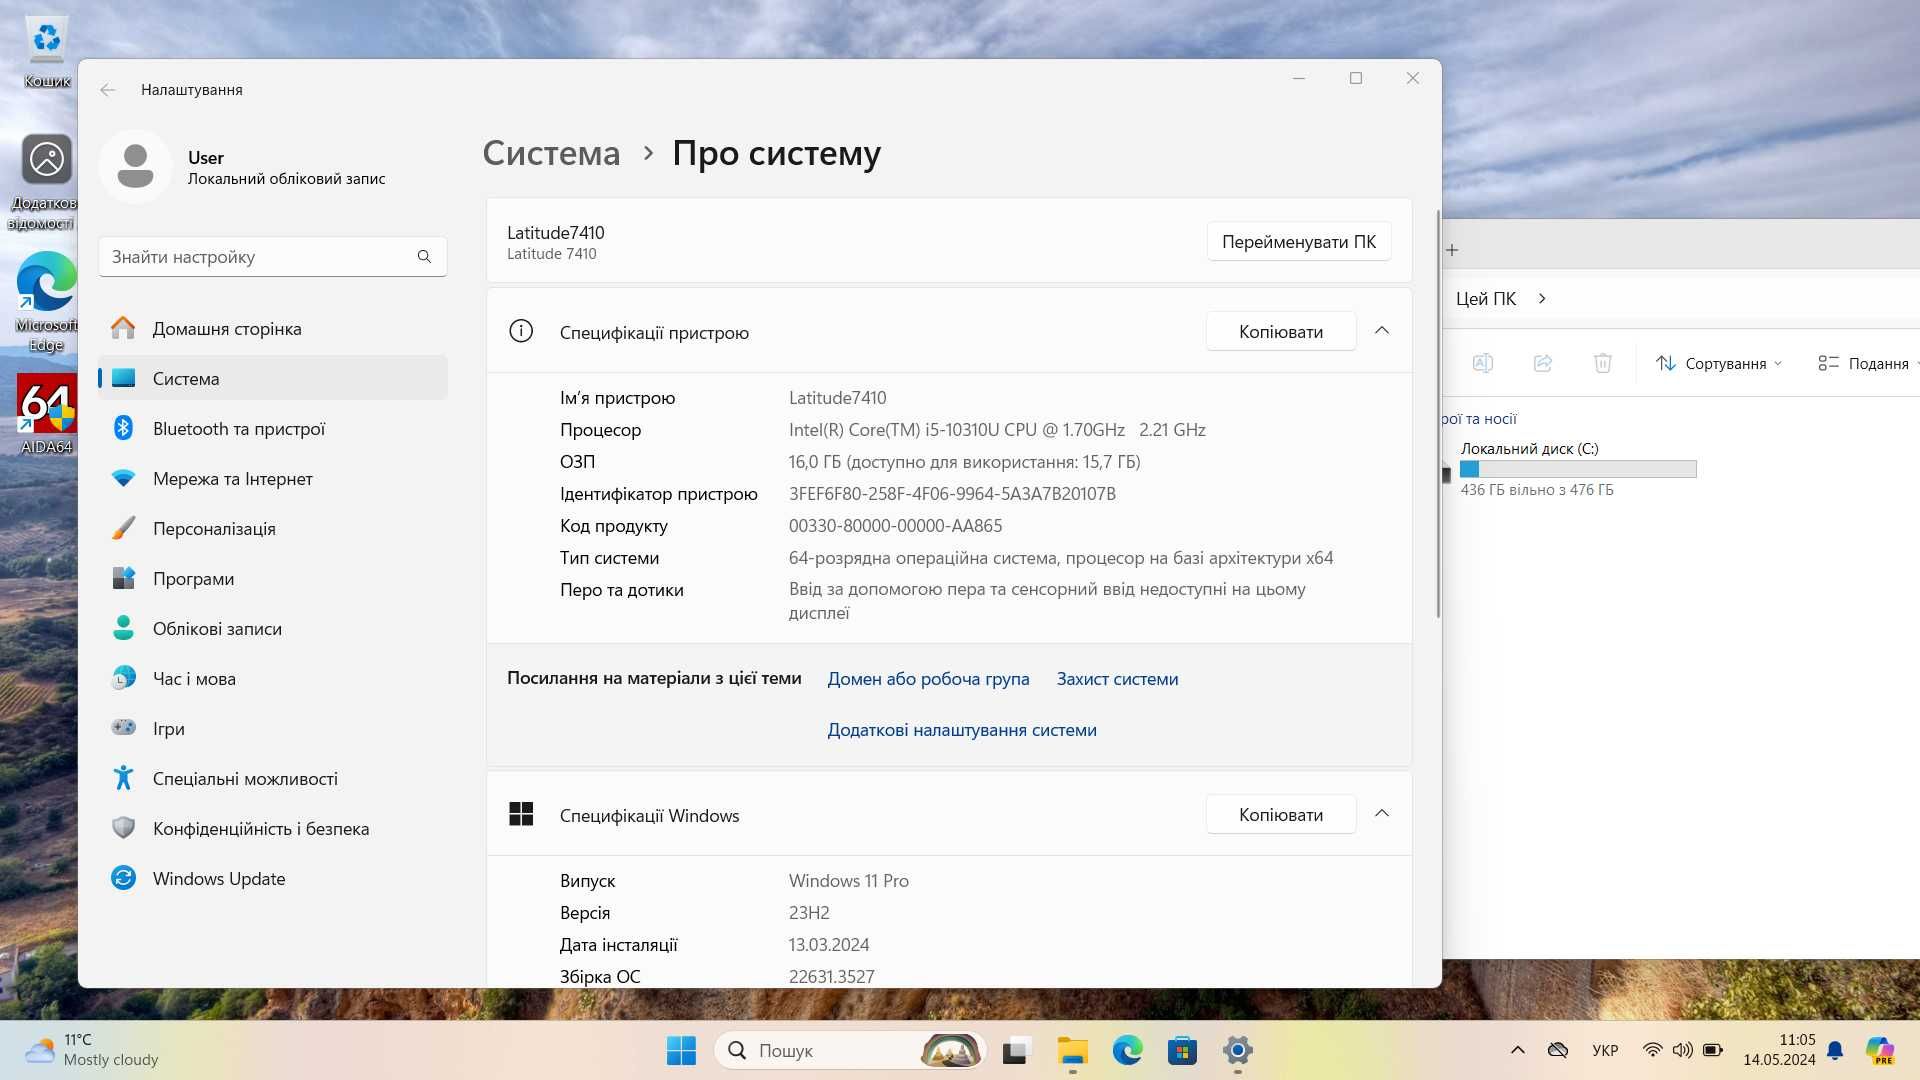Open Персоналізація settings
Screen dimensions: 1920x1080
click(x=272, y=528)
